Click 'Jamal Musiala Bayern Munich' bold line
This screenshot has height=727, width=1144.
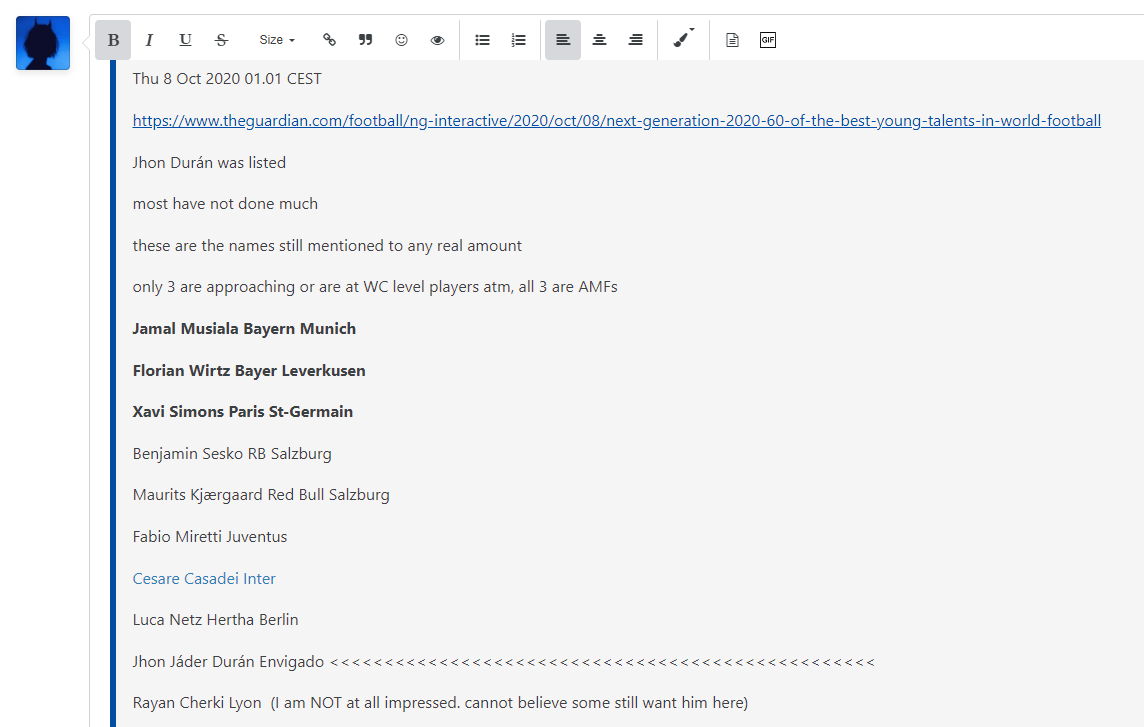[244, 328]
